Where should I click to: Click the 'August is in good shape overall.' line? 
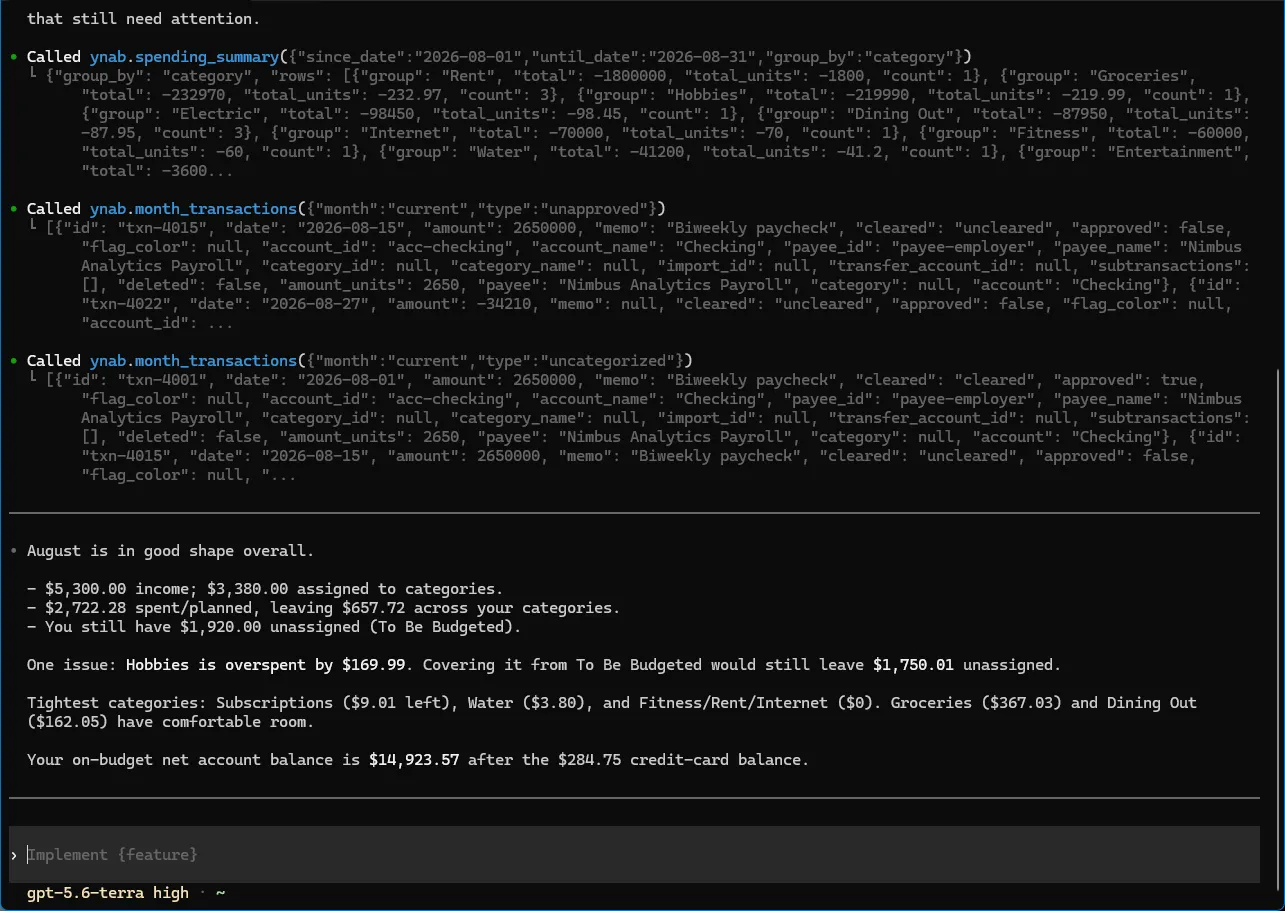click(170, 551)
